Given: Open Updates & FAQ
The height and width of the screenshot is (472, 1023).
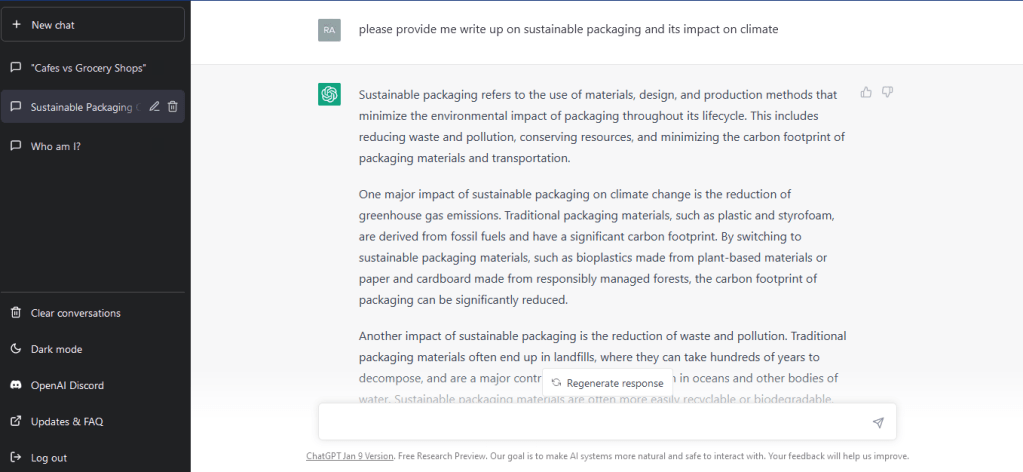Looking at the screenshot, I should tap(66, 421).
